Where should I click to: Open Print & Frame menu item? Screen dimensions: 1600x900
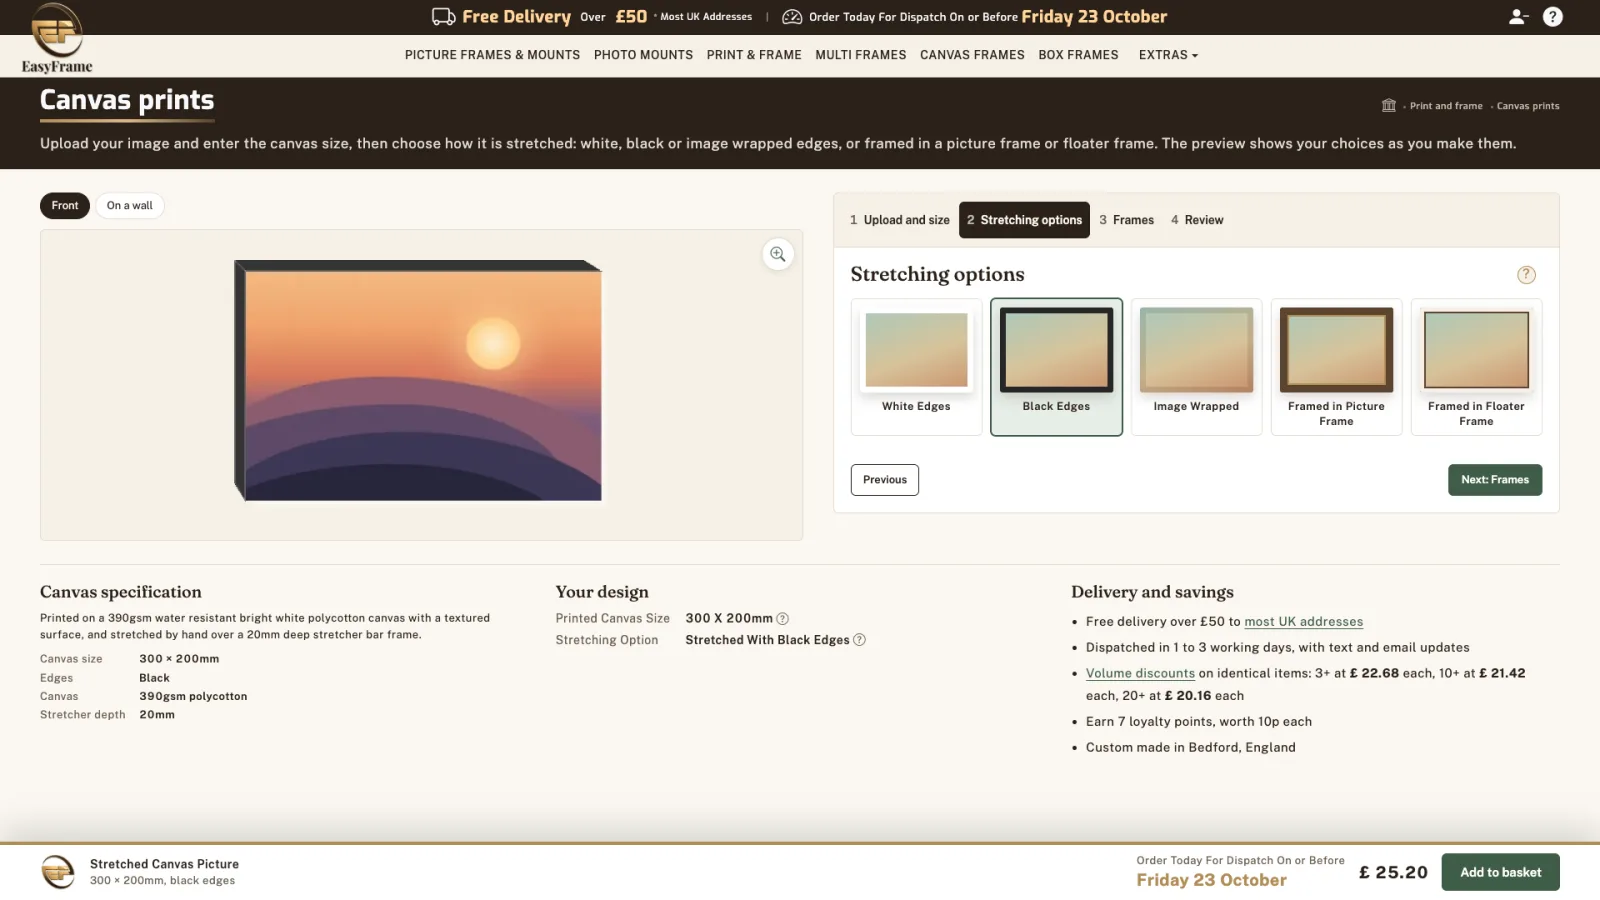click(x=754, y=55)
